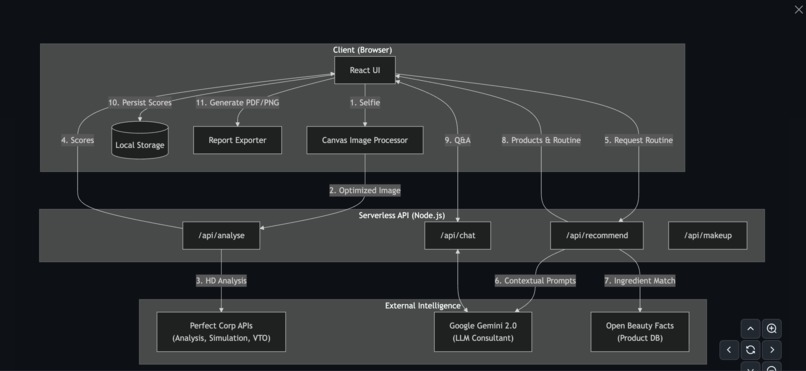Click the Canvas Image Processor node
The image size is (806, 371).
click(365, 140)
